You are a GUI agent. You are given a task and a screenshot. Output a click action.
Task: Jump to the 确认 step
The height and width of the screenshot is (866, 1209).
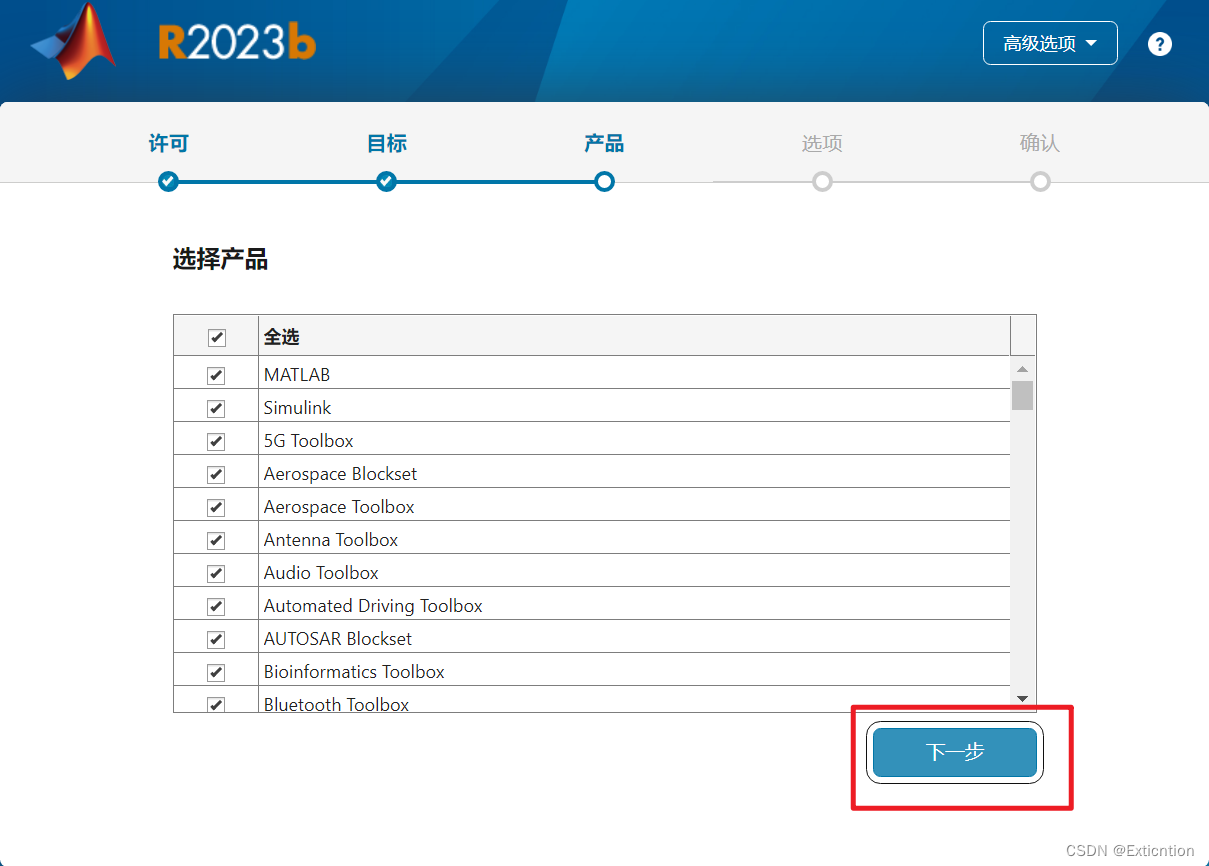[x=1040, y=143]
